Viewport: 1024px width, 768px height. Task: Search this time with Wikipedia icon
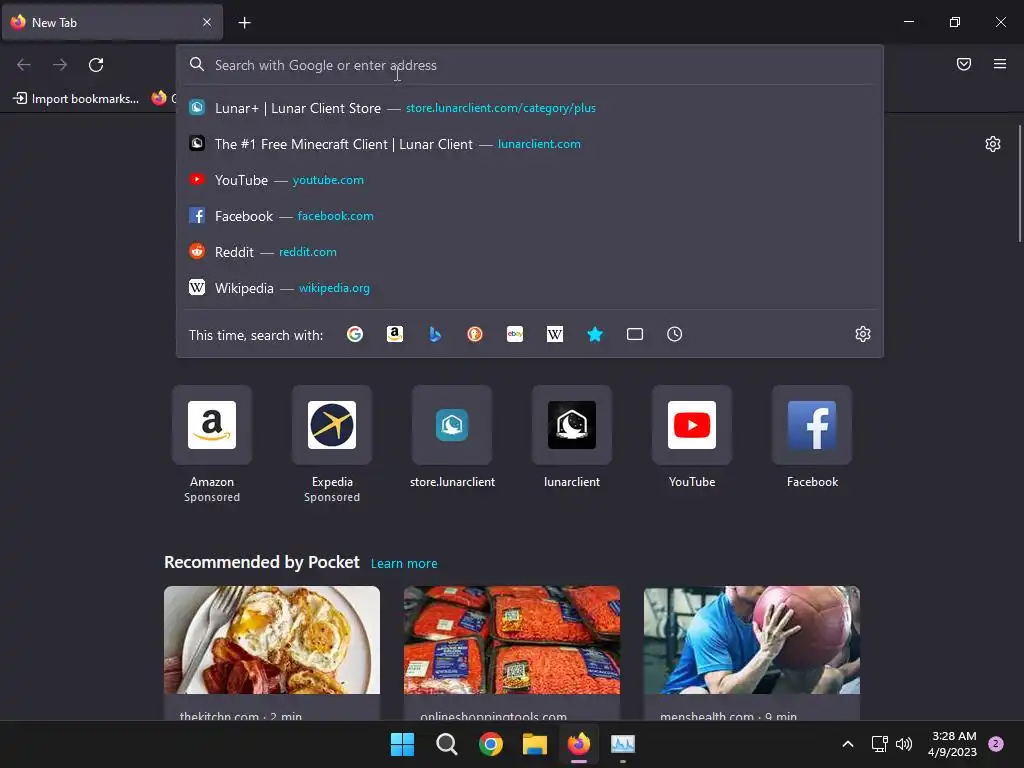554,334
